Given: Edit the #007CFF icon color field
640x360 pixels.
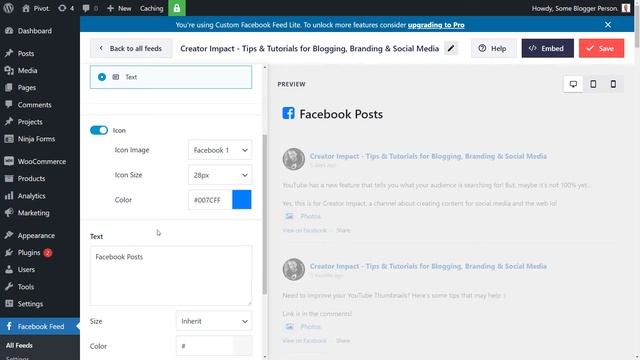Looking at the screenshot, I should (x=210, y=200).
